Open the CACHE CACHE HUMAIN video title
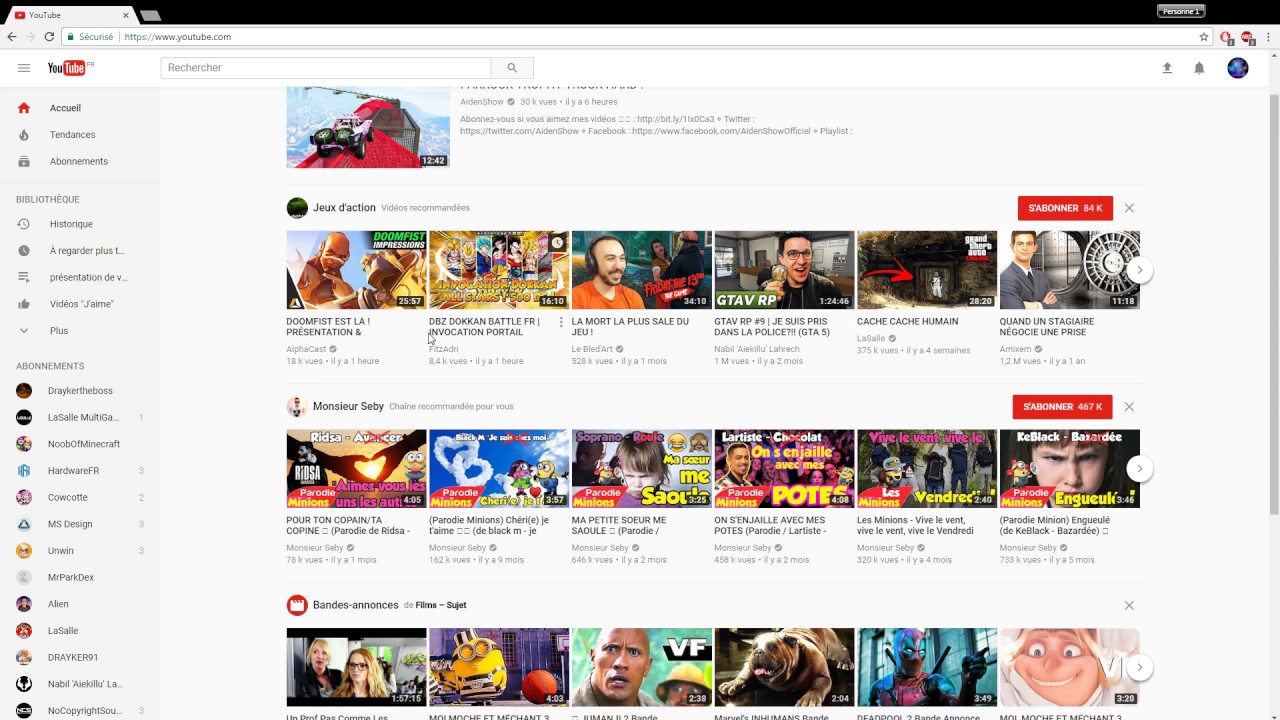The height and width of the screenshot is (720, 1280). pos(907,322)
